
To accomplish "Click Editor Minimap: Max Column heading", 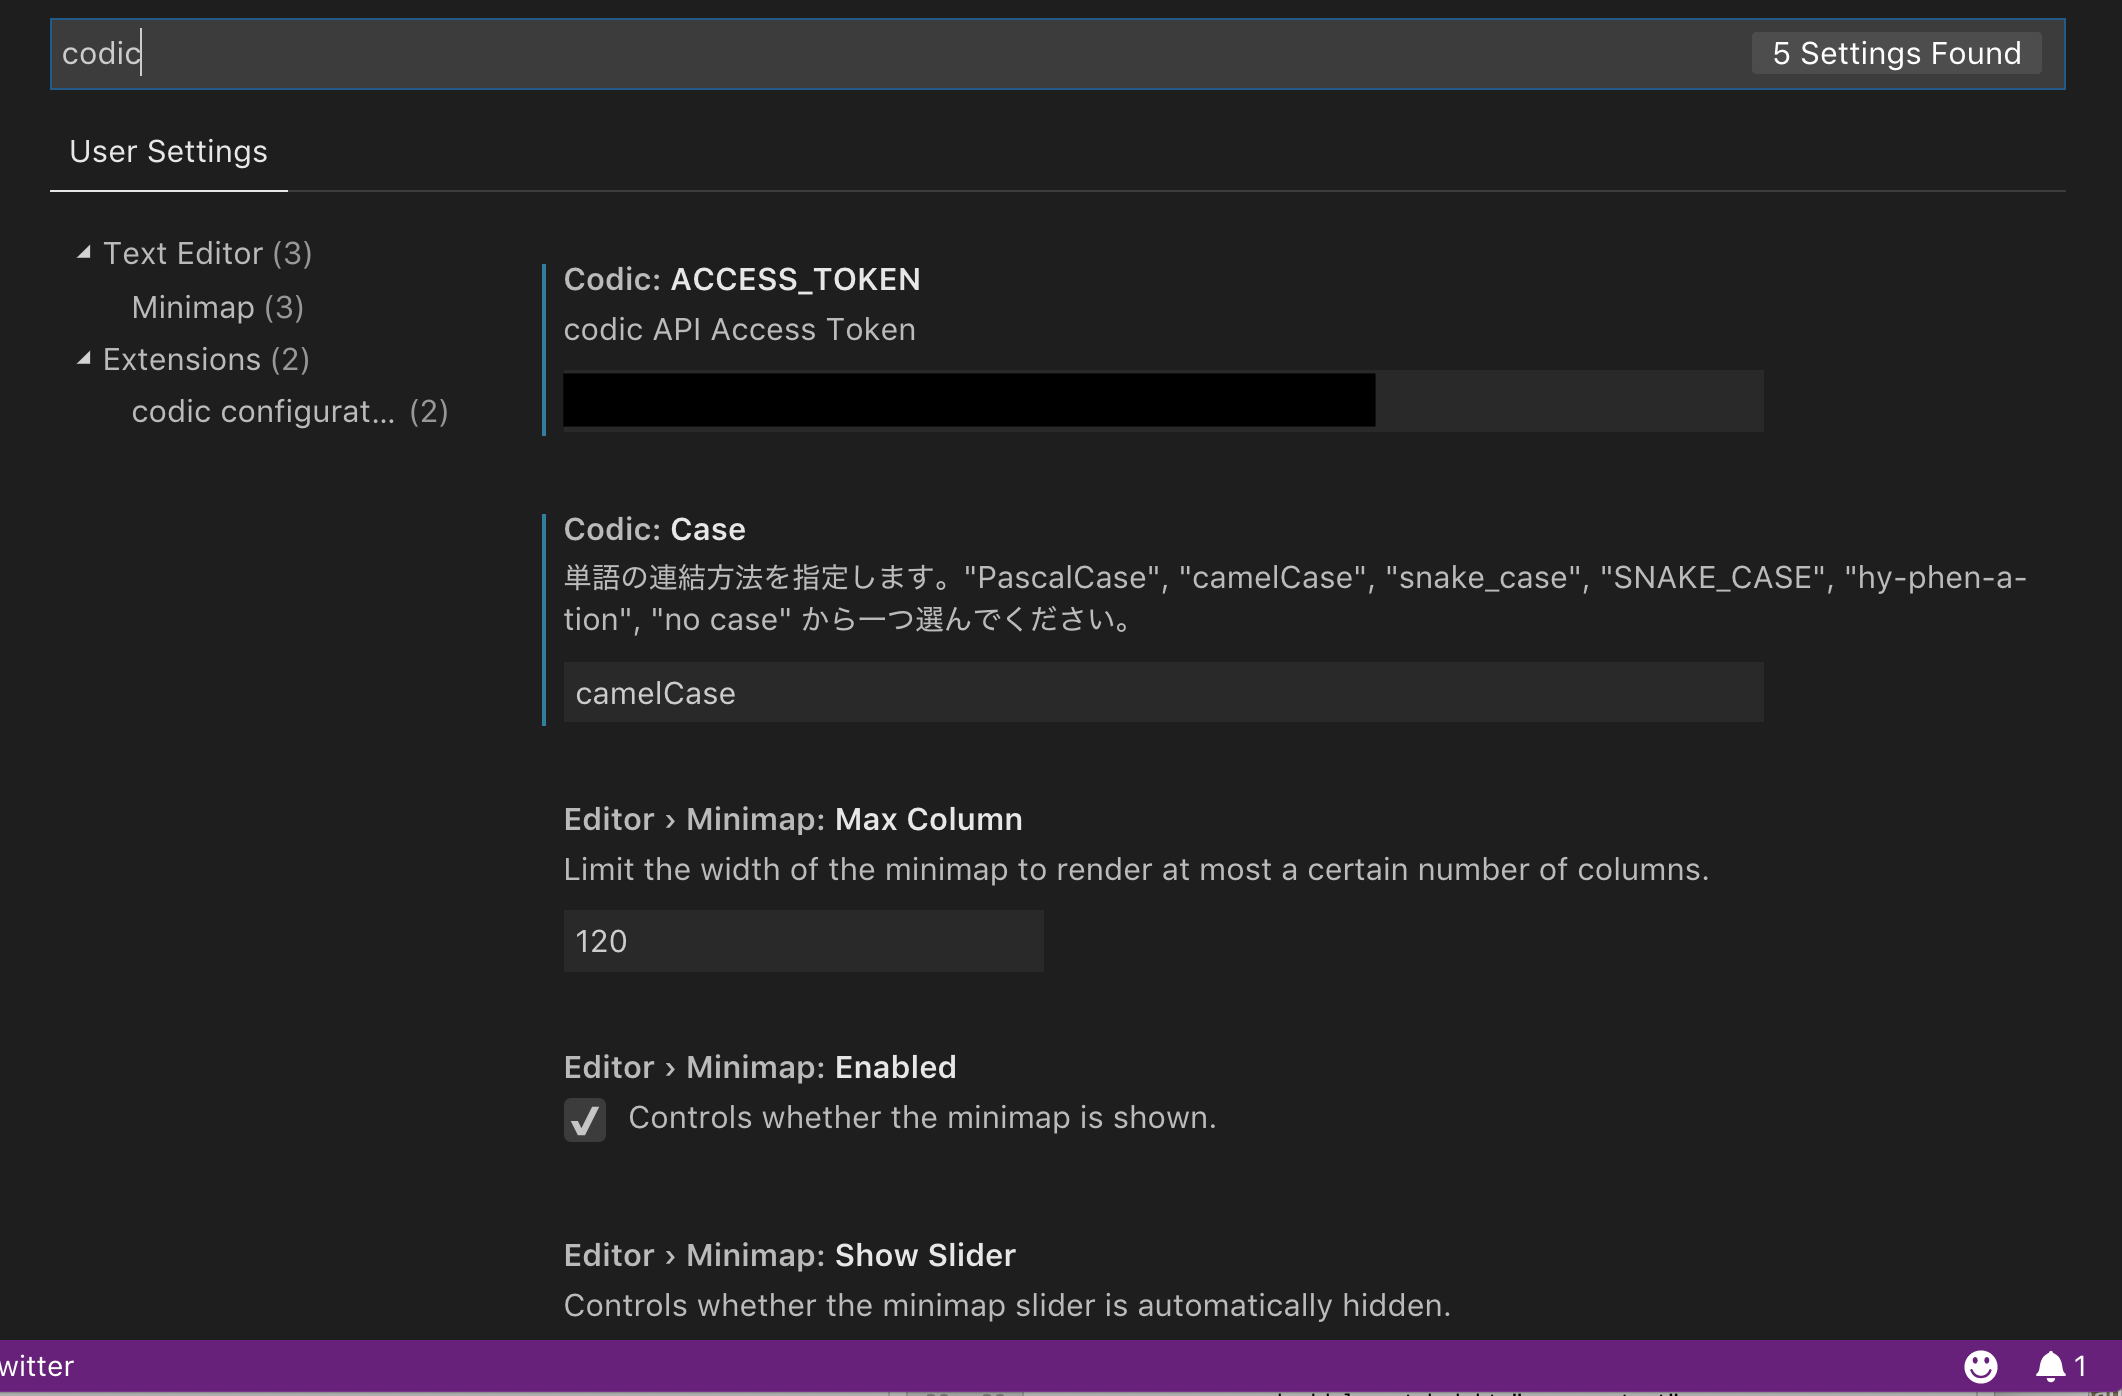I will click(x=793, y=819).
